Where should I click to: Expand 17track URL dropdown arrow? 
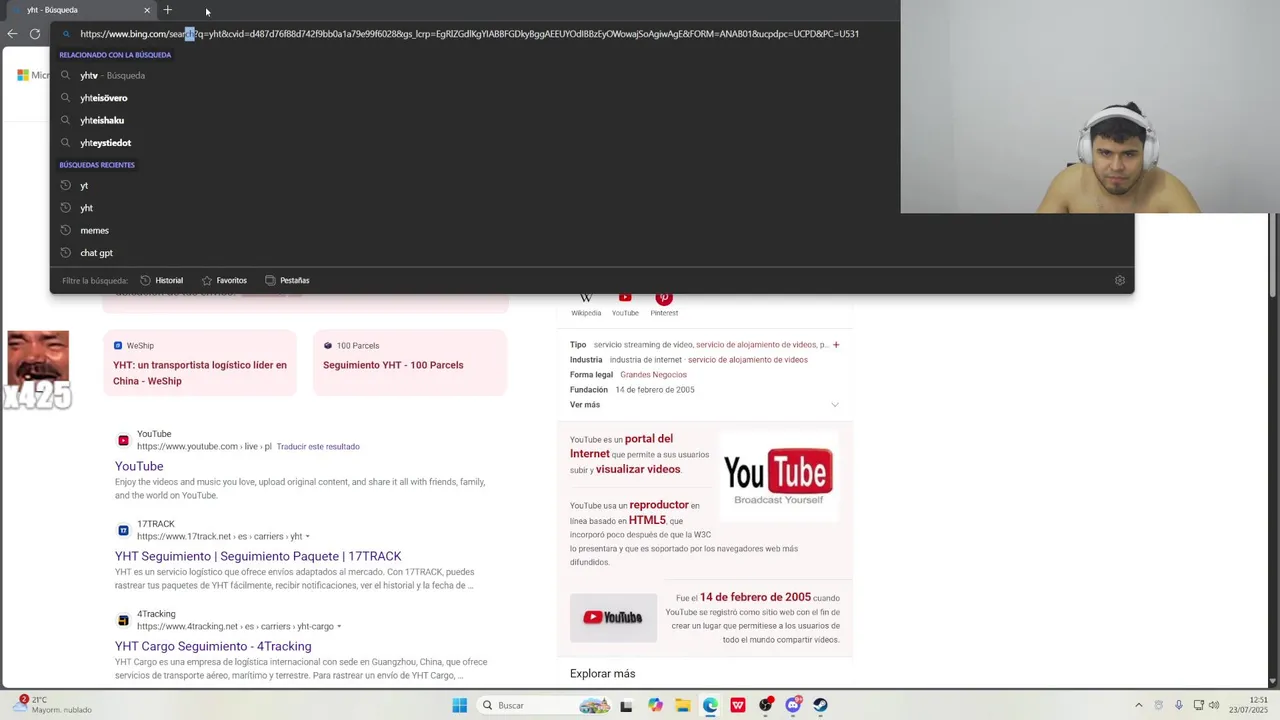(307, 537)
